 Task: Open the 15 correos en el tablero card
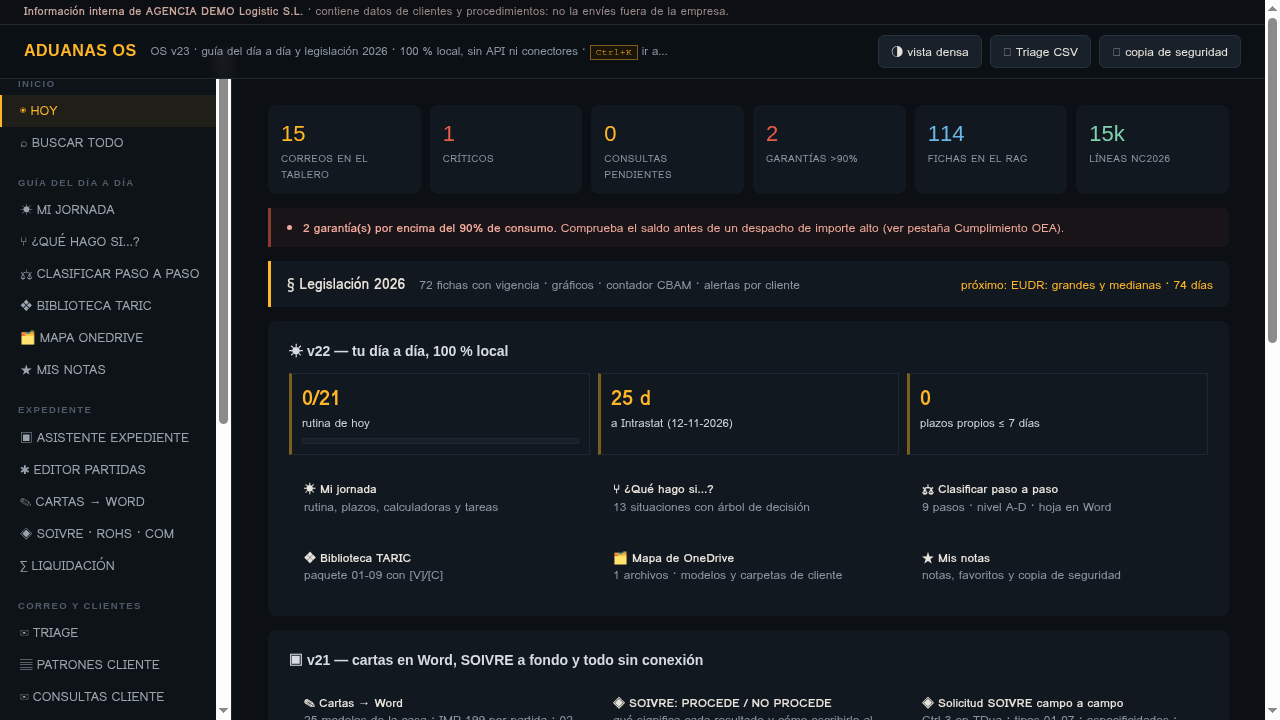point(344,149)
